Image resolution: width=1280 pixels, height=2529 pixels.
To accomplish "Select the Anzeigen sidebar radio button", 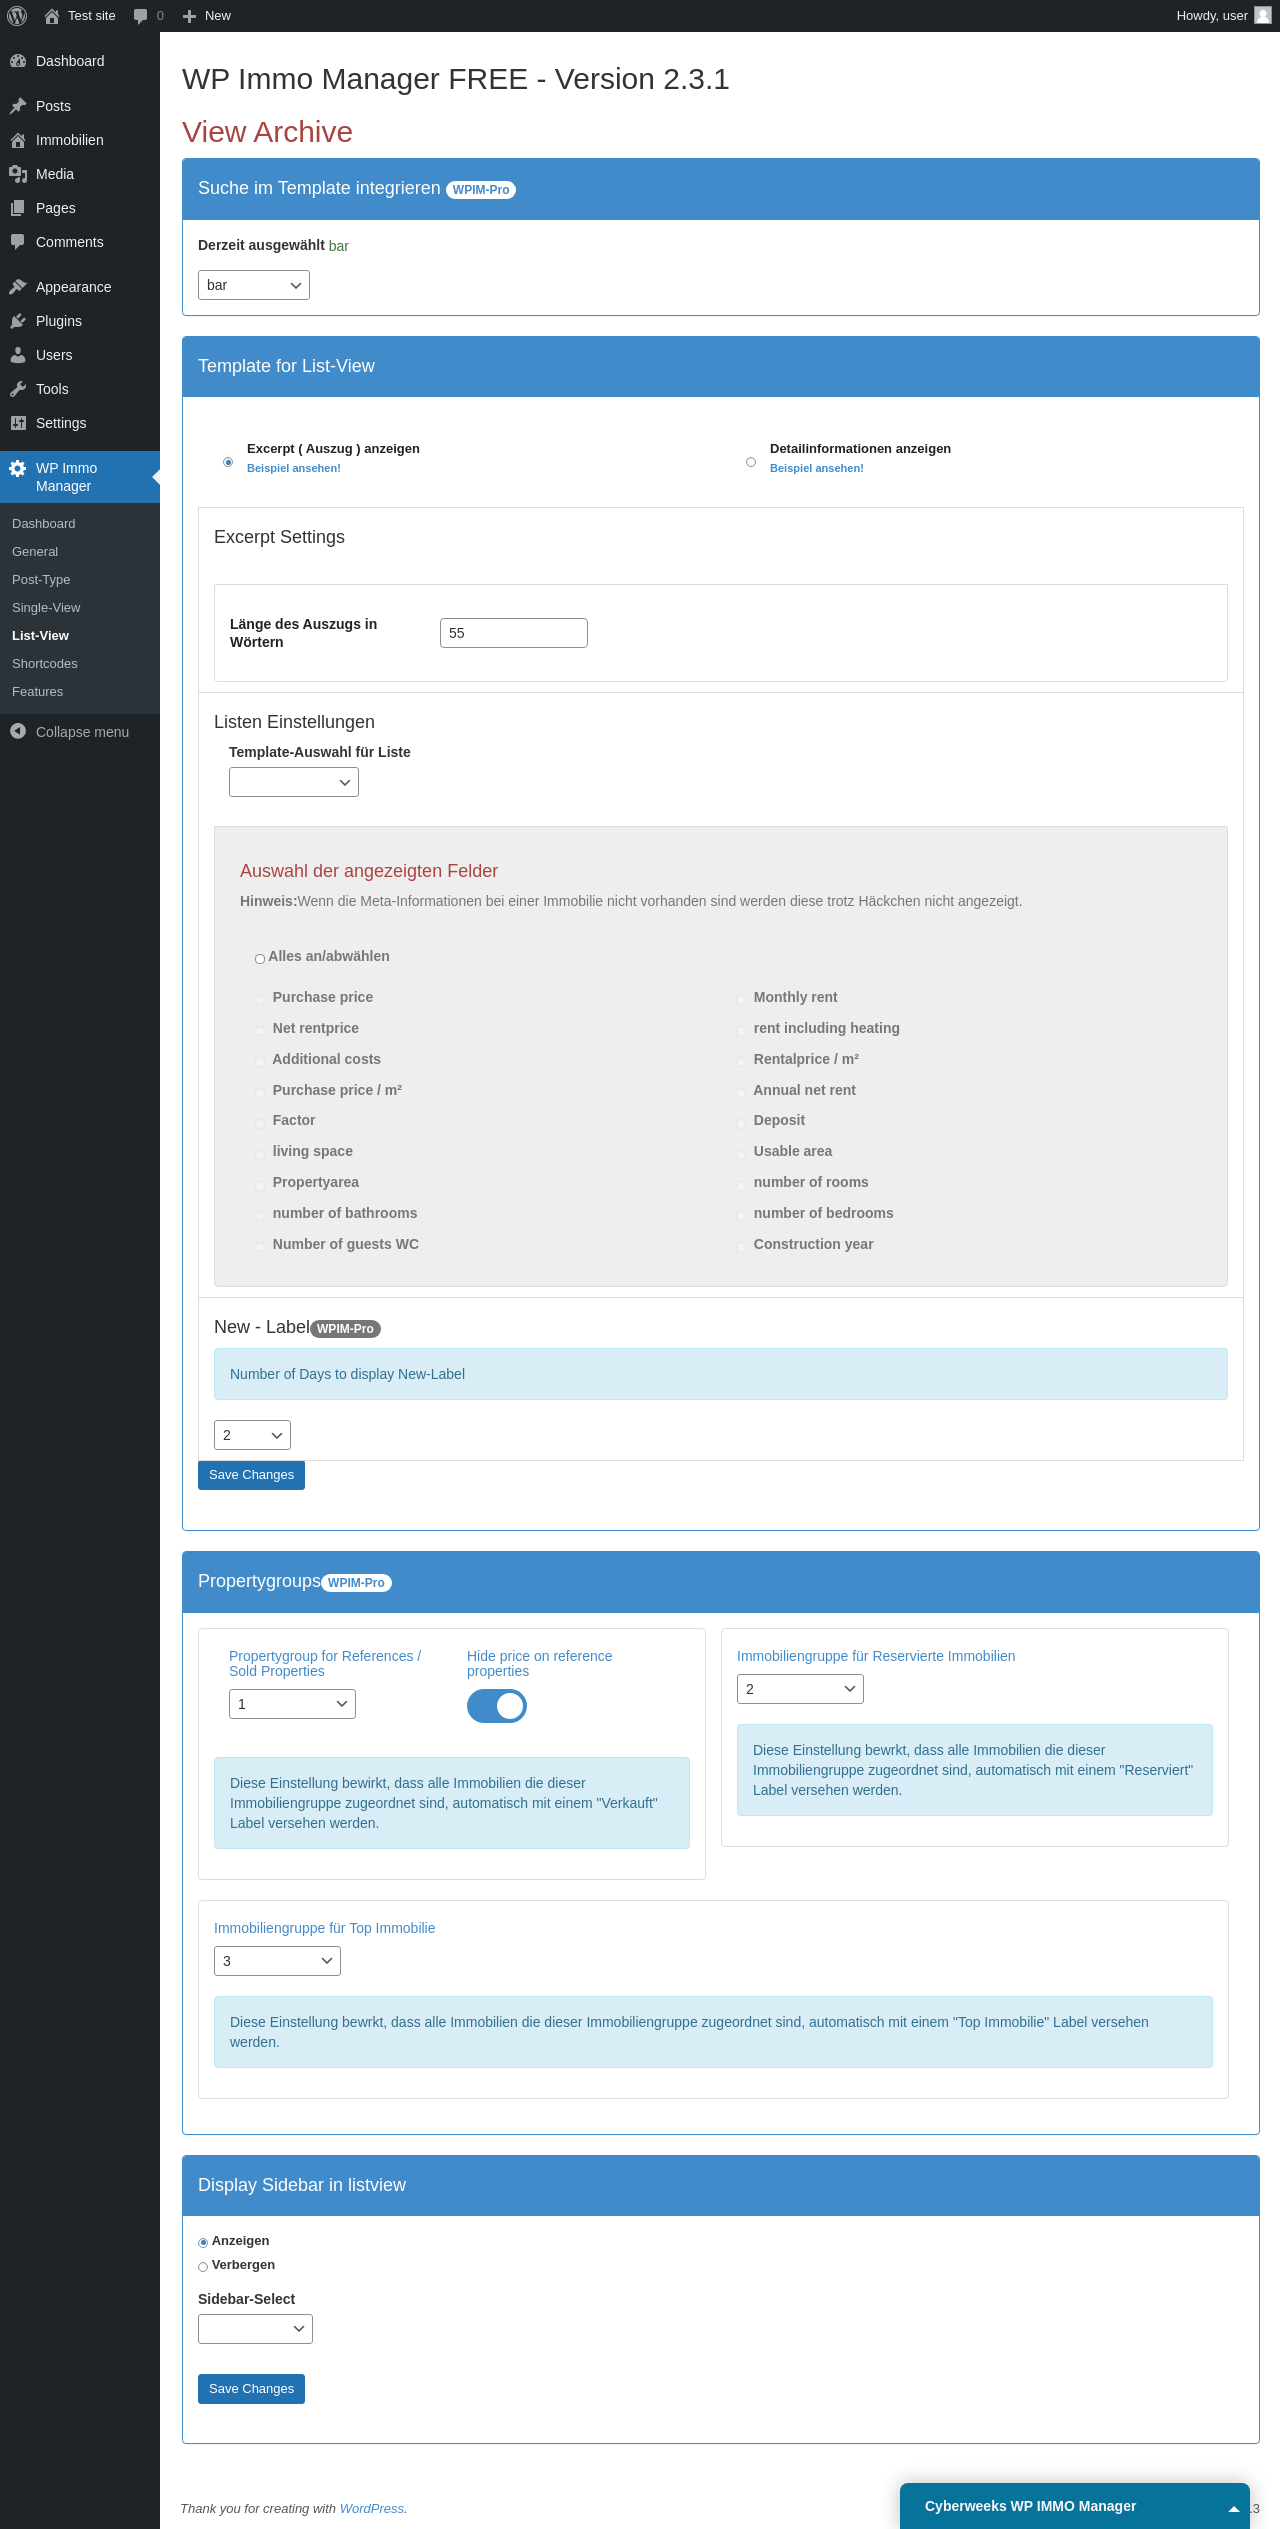I will coord(203,2243).
